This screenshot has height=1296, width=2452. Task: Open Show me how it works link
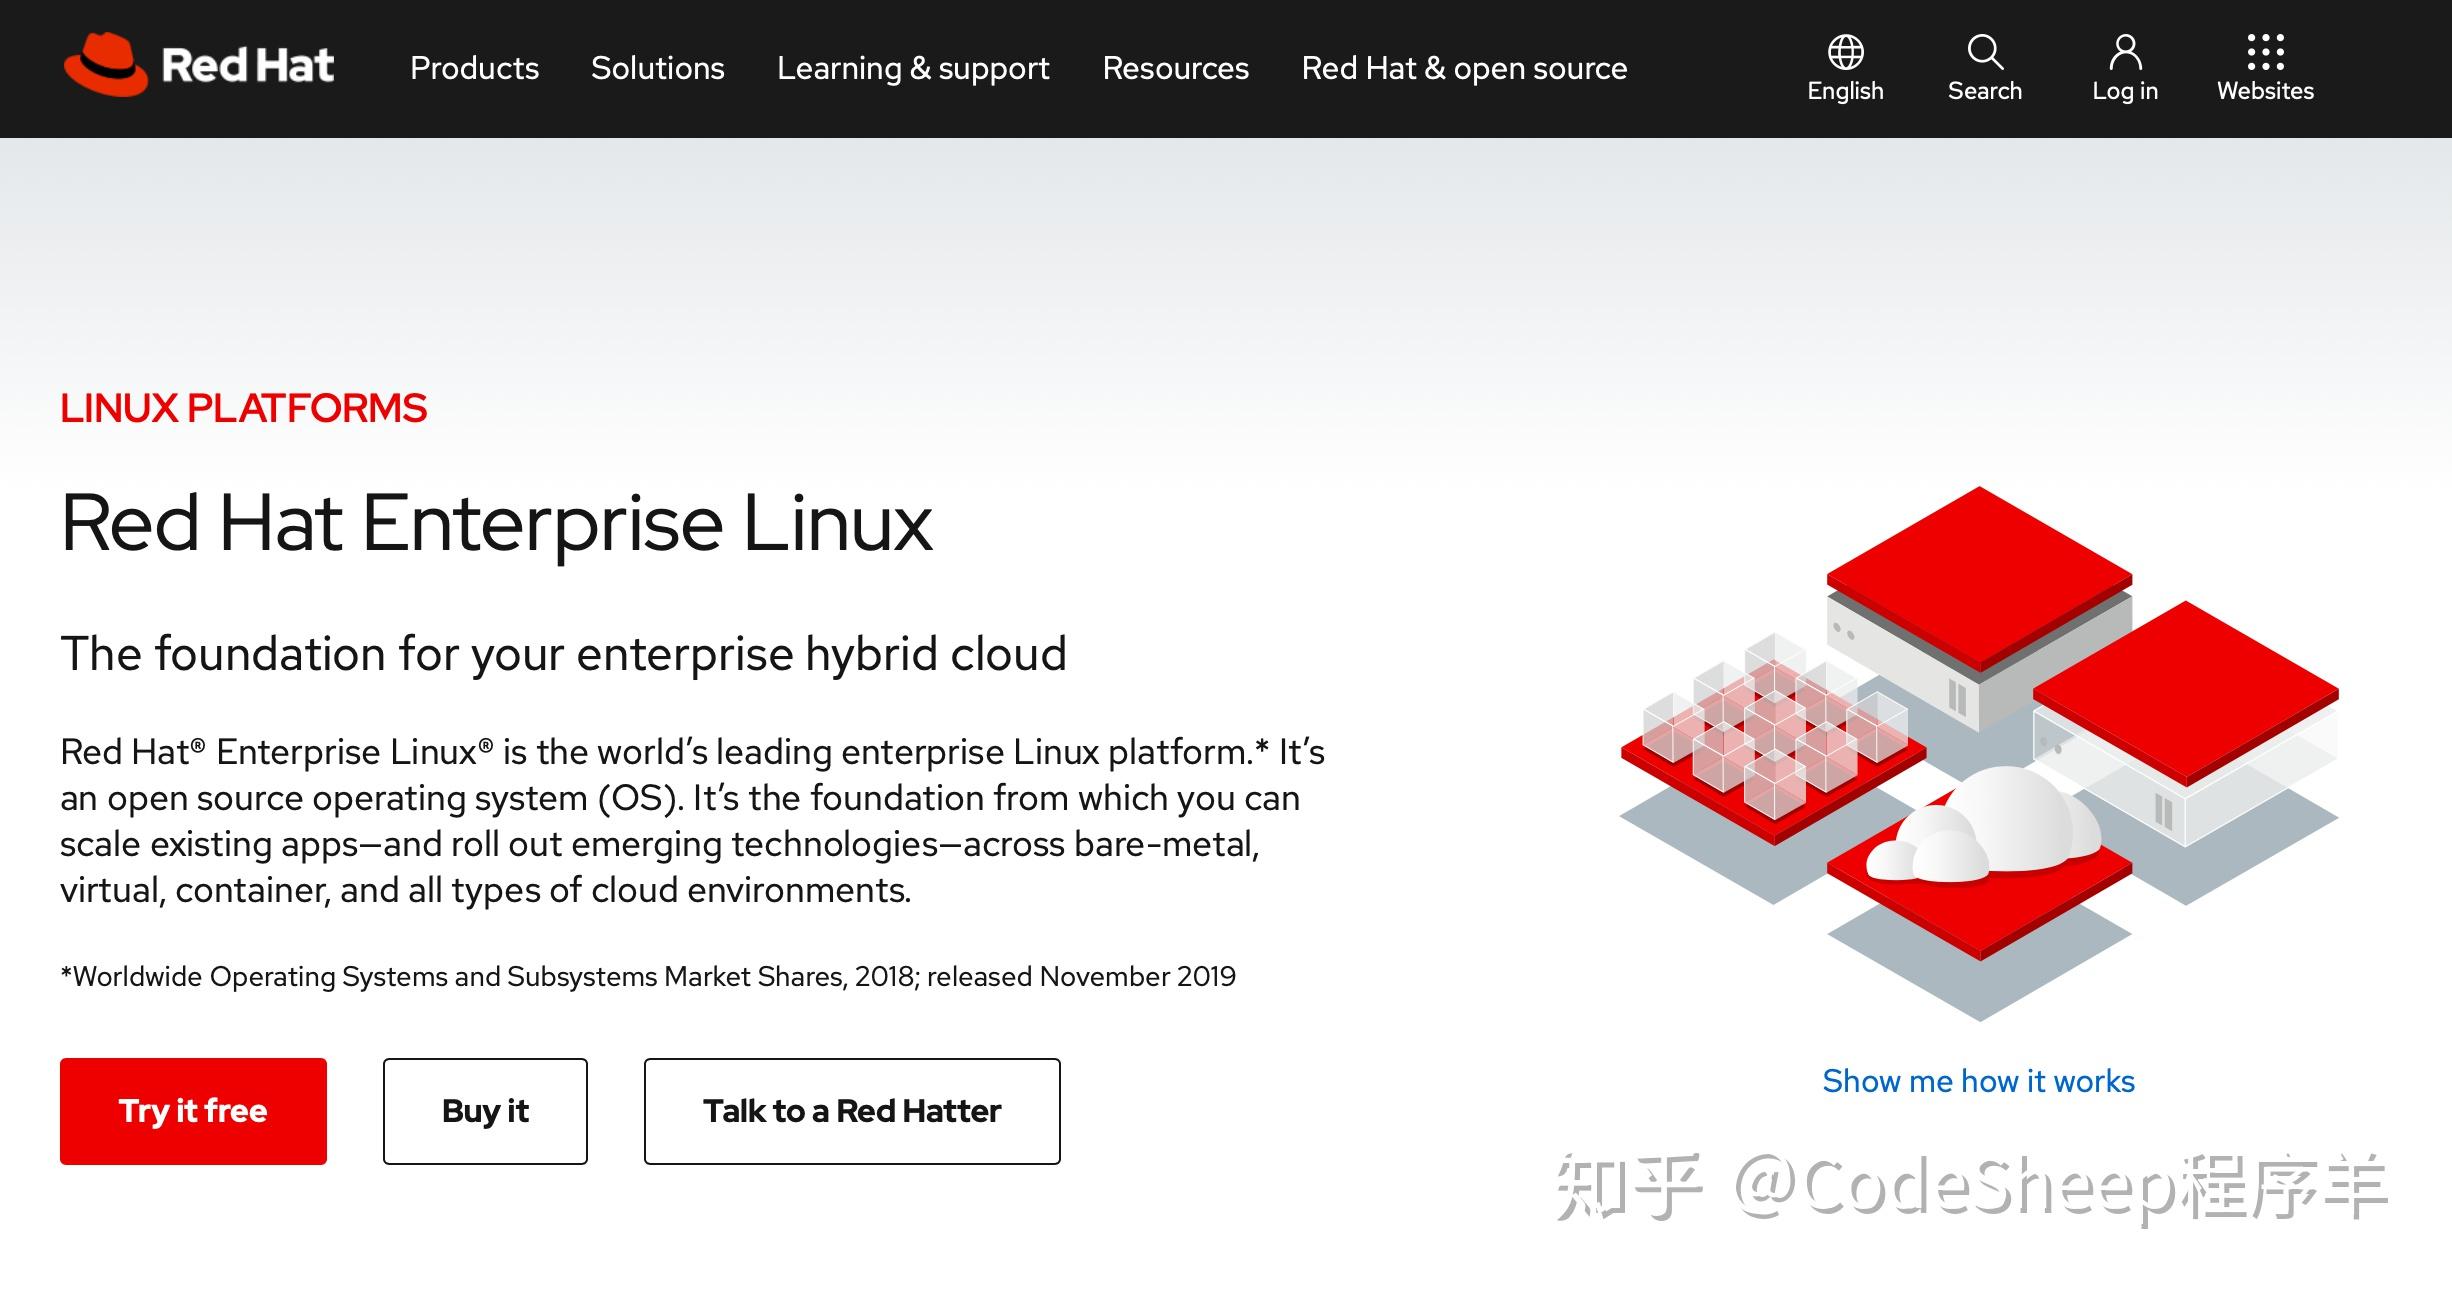pyautogui.click(x=1977, y=1081)
